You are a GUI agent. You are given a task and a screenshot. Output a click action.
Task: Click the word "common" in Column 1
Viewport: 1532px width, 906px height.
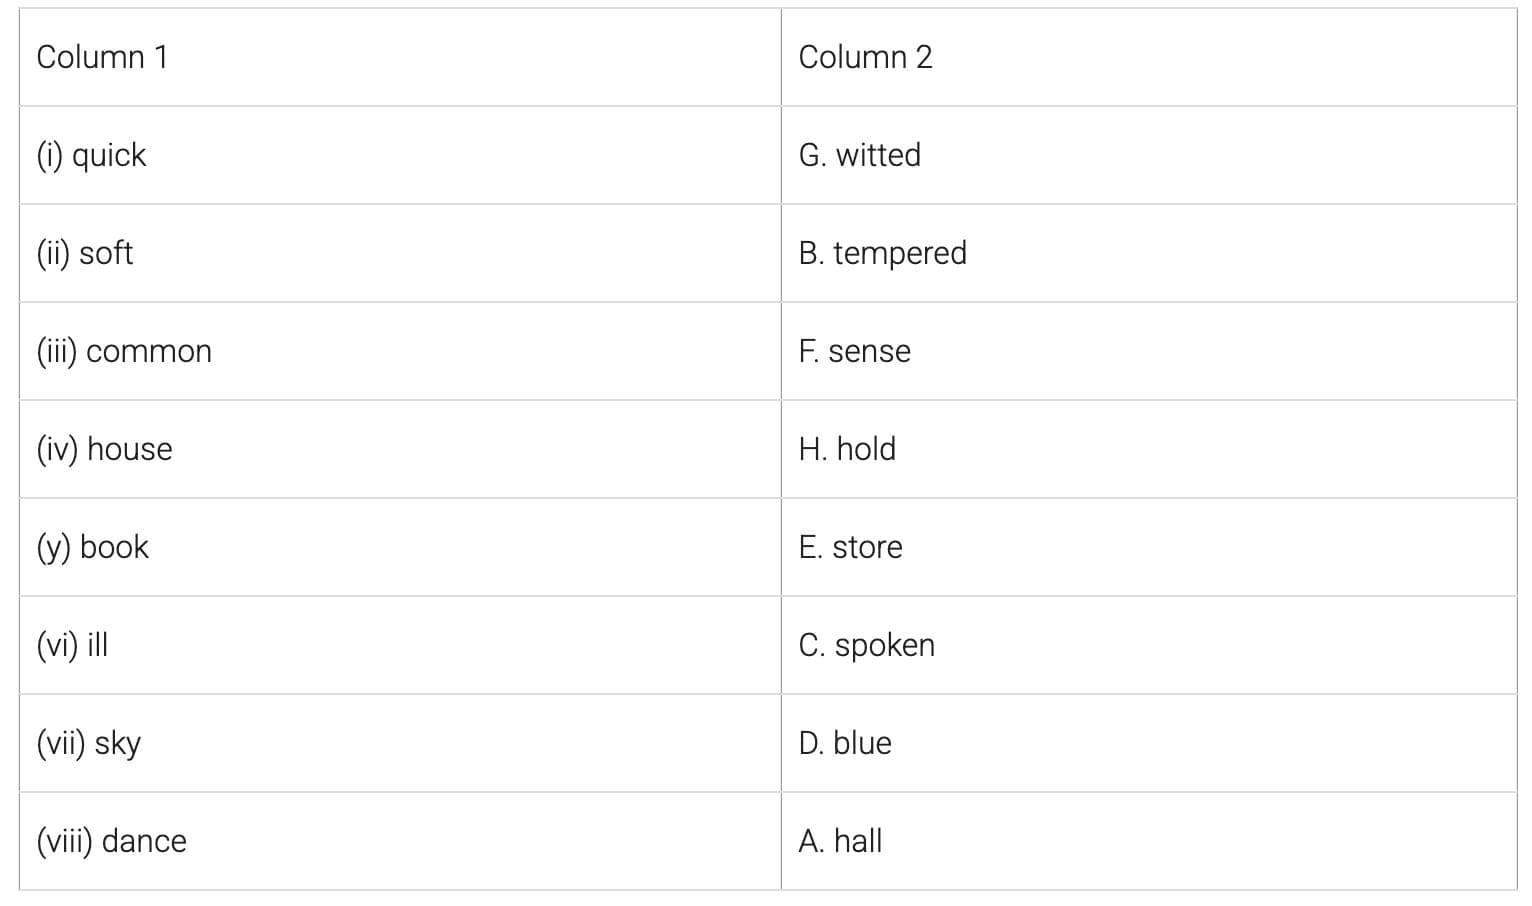149,351
